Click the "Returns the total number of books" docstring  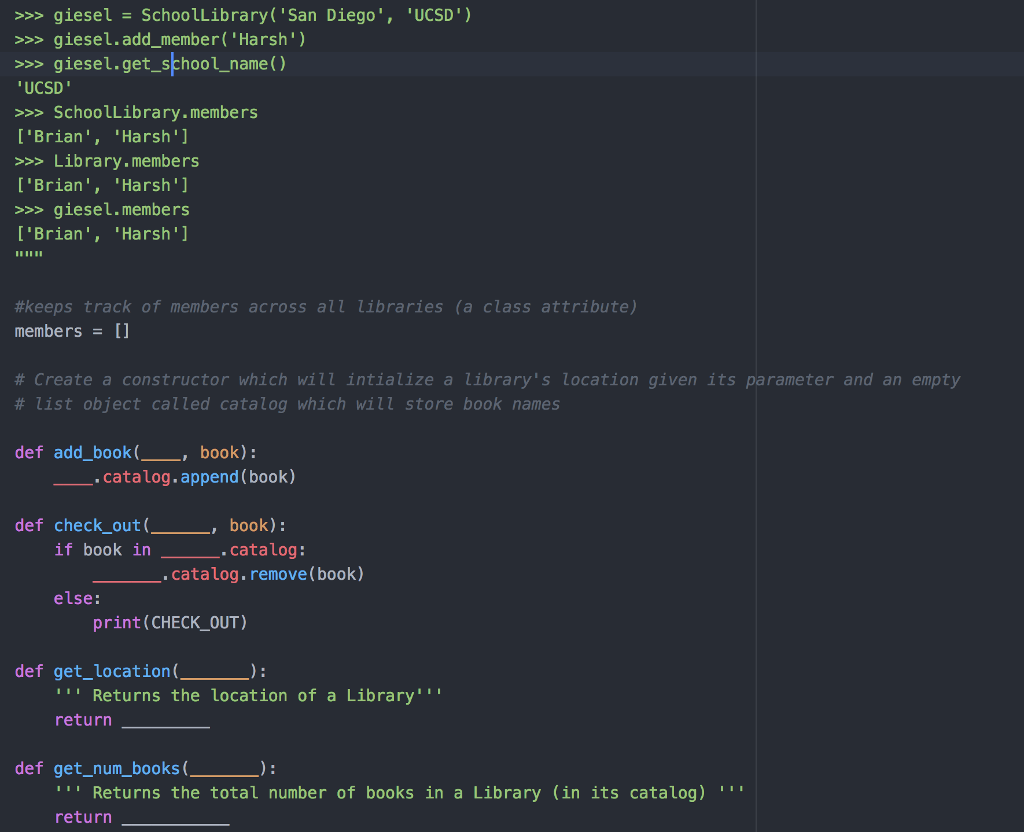399,793
